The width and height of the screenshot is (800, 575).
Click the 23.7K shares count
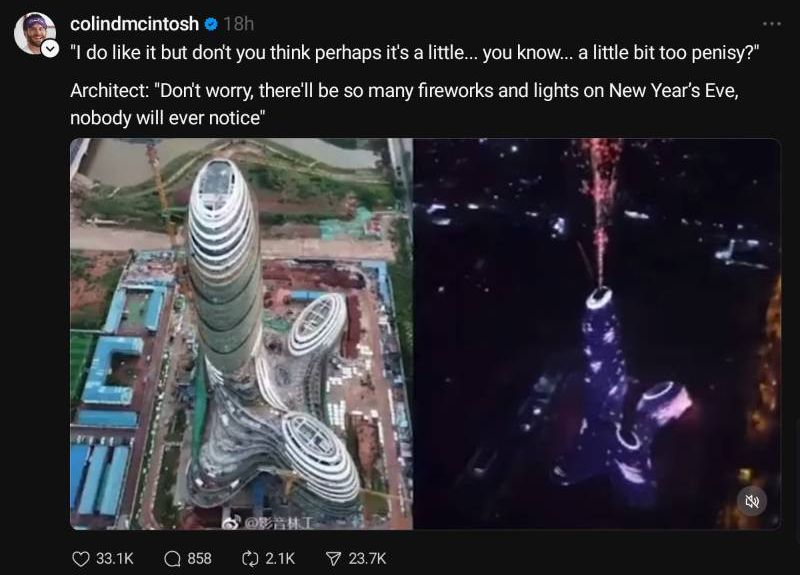pos(367,558)
